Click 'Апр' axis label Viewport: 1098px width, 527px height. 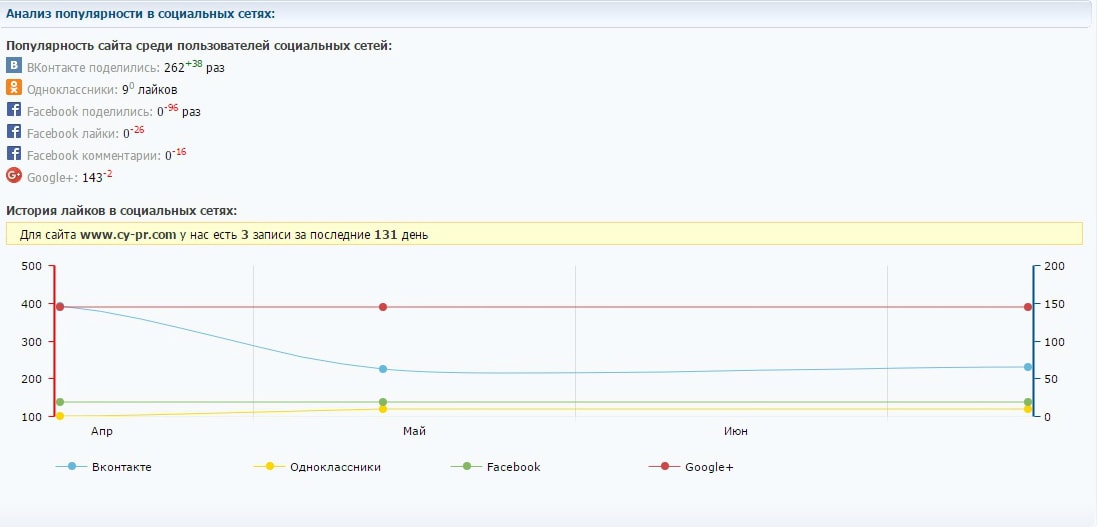click(x=102, y=431)
